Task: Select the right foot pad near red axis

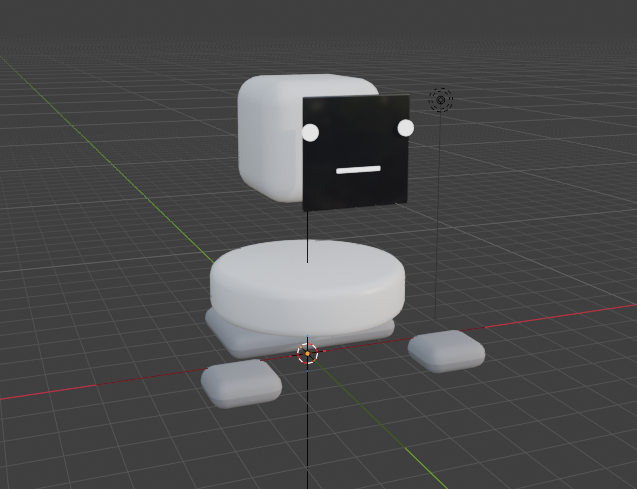Action: pos(446,351)
